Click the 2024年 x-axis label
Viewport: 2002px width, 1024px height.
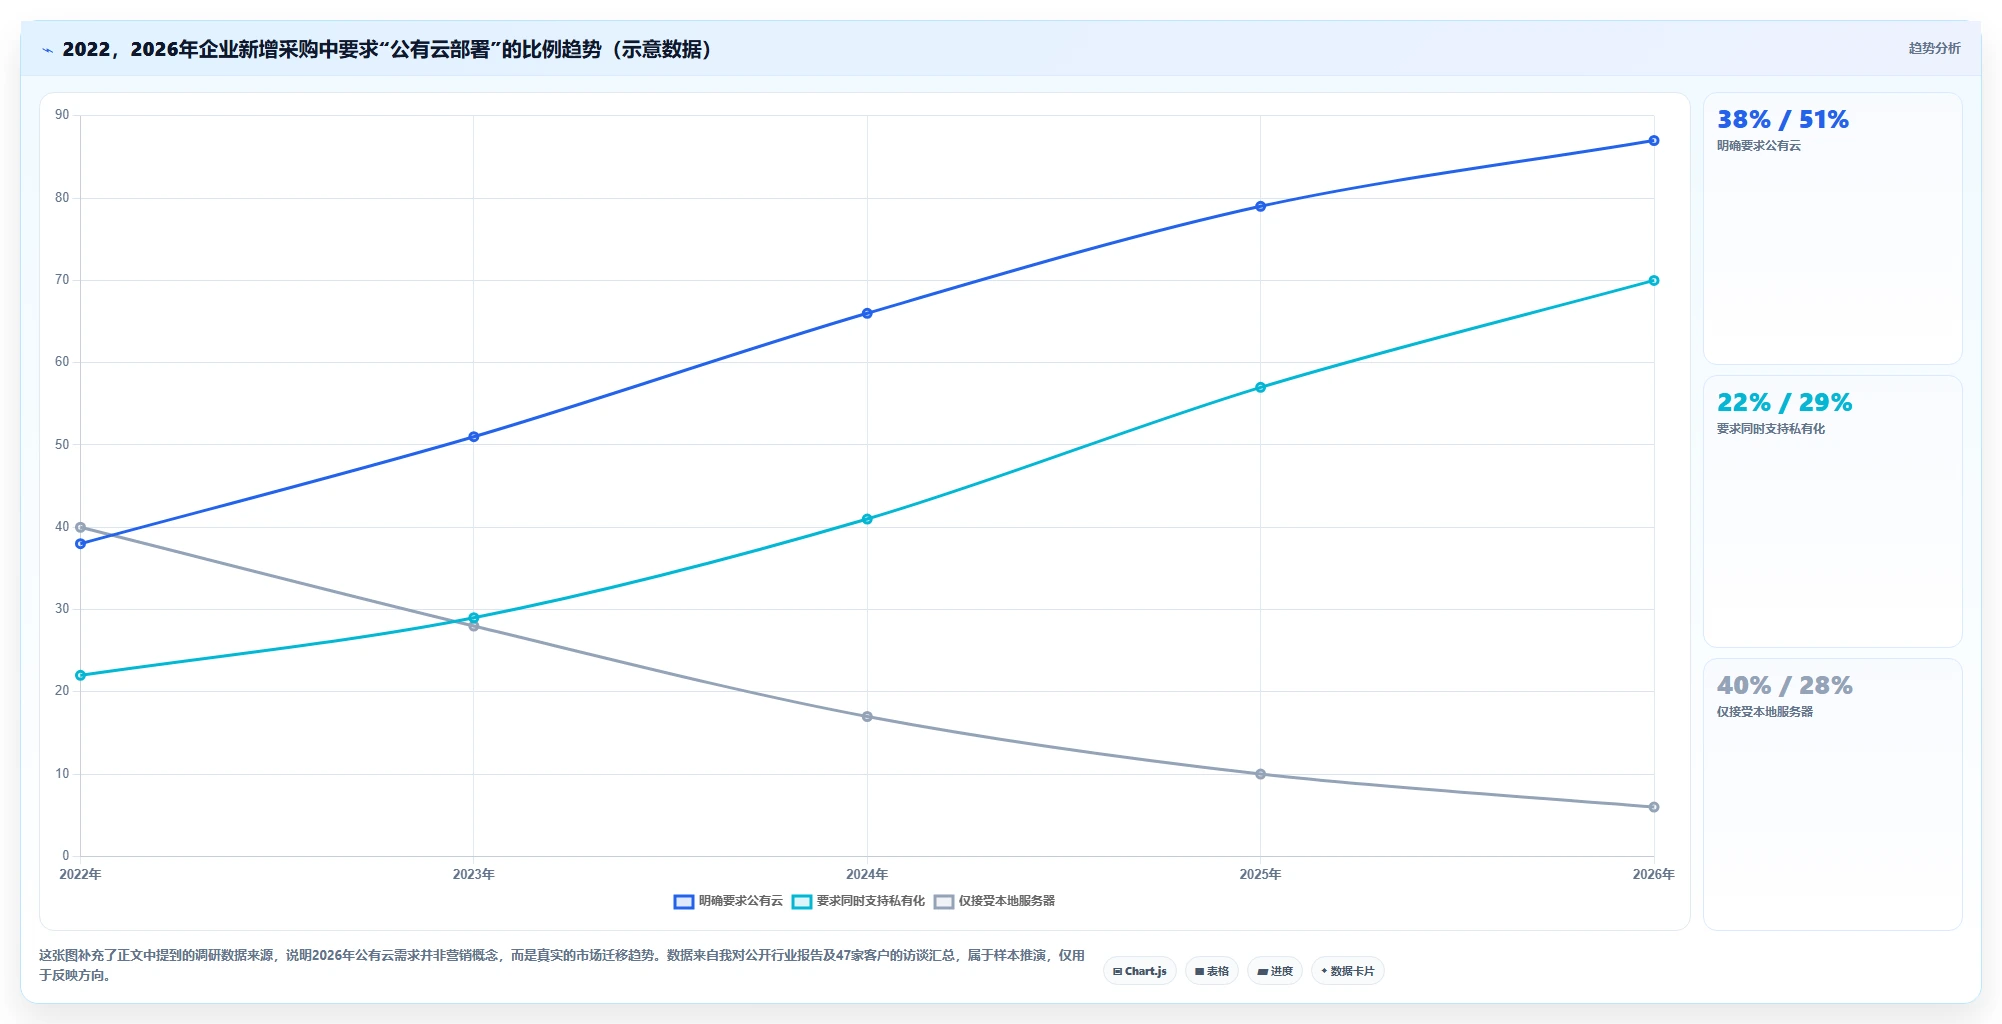867,874
